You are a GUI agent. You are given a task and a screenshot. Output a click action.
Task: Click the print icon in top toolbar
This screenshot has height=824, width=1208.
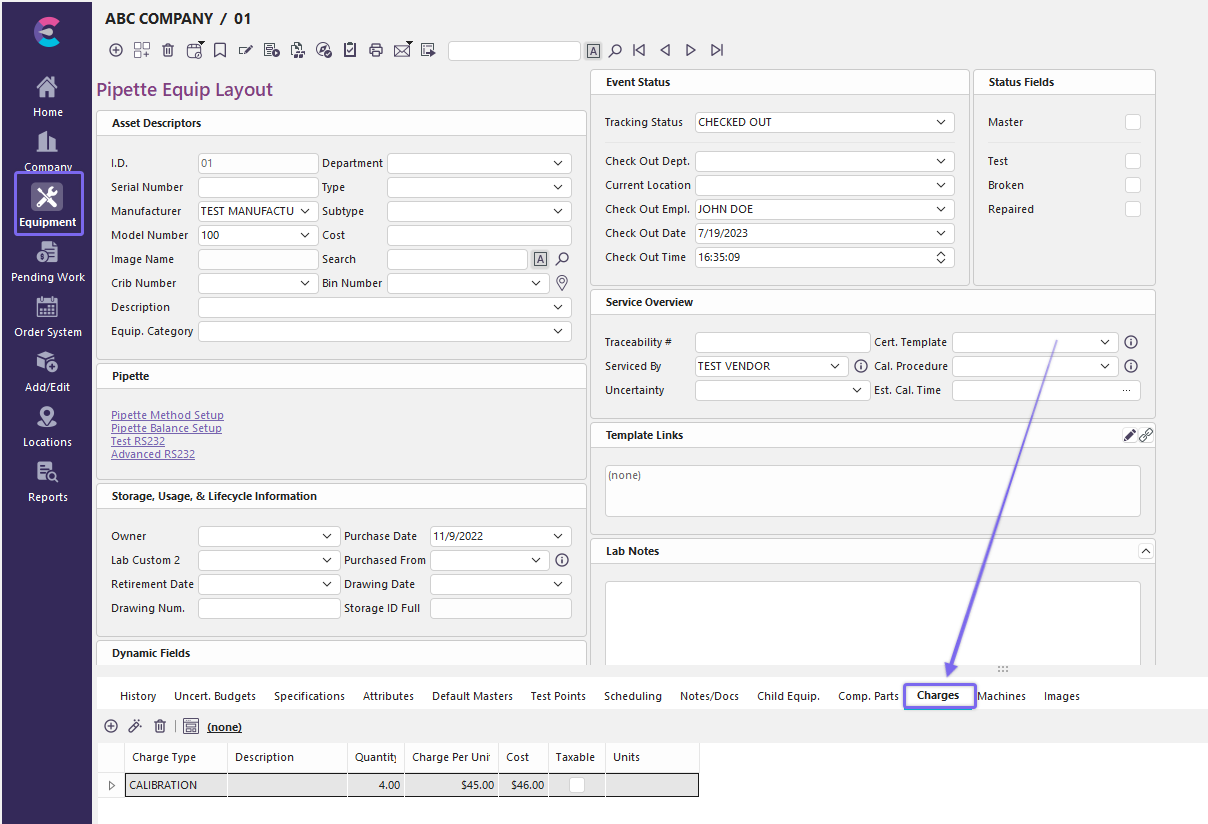(x=376, y=50)
